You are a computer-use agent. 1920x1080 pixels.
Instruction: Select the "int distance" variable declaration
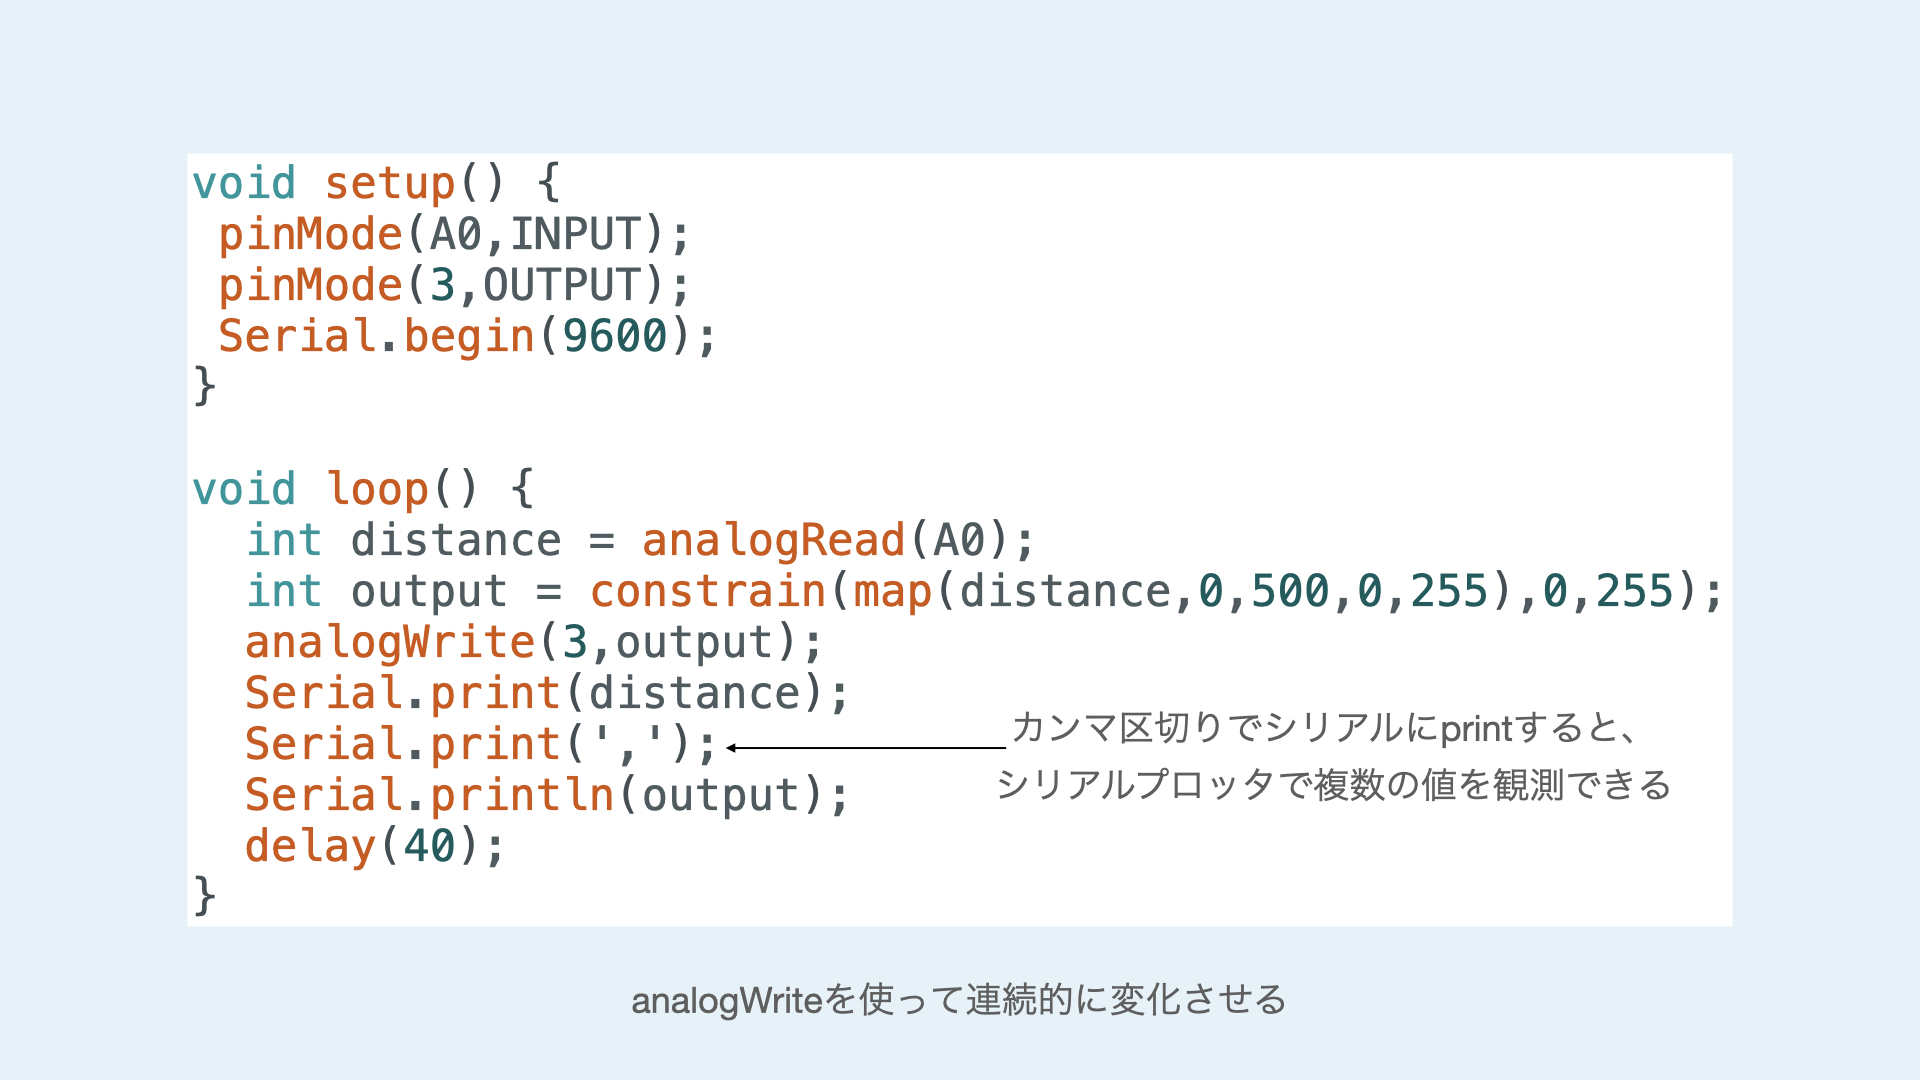pos(404,541)
